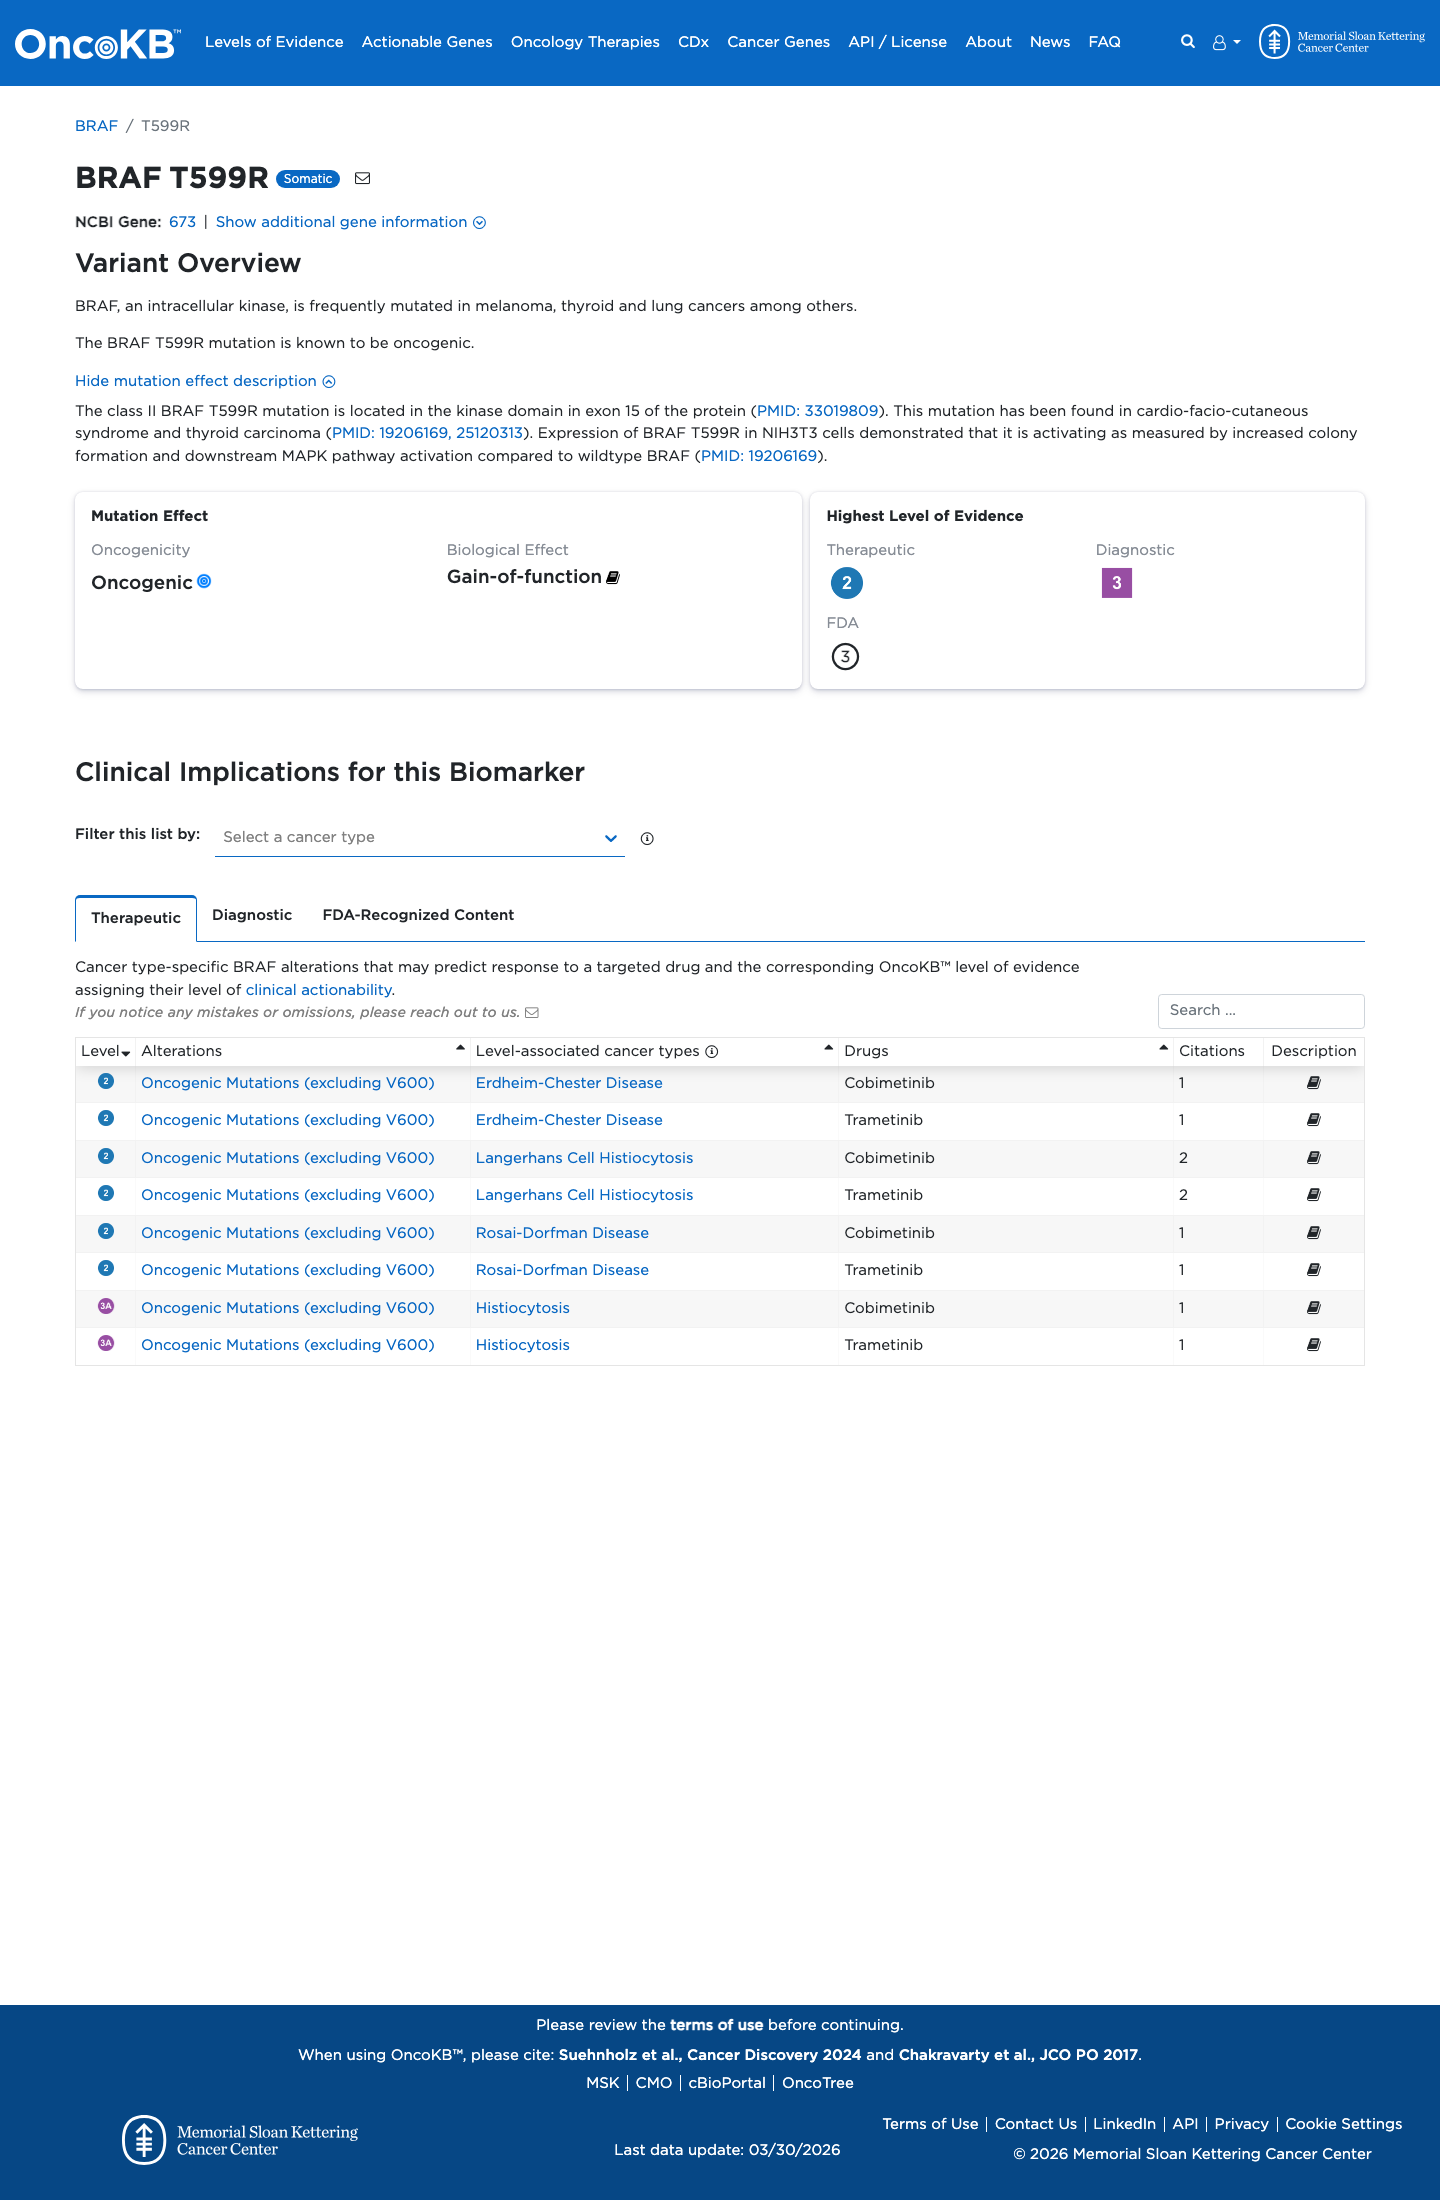The height and width of the screenshot is (2200, 1440).
Task: Expand 'Show additional gene information'
Action: 351,222
